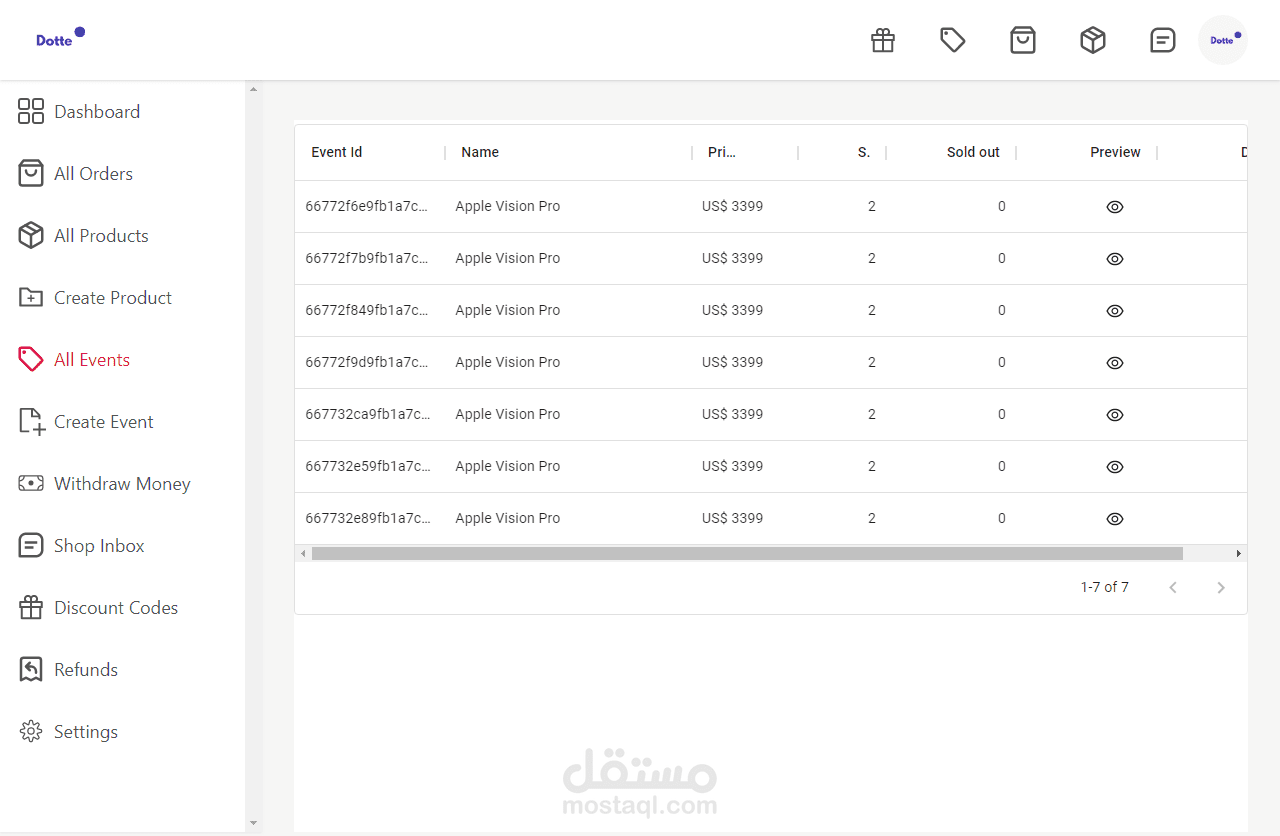This screenshot has height=836, width=1280.
Task: Click sidebar scrollbar down arrow
Action: click(253, 823)
